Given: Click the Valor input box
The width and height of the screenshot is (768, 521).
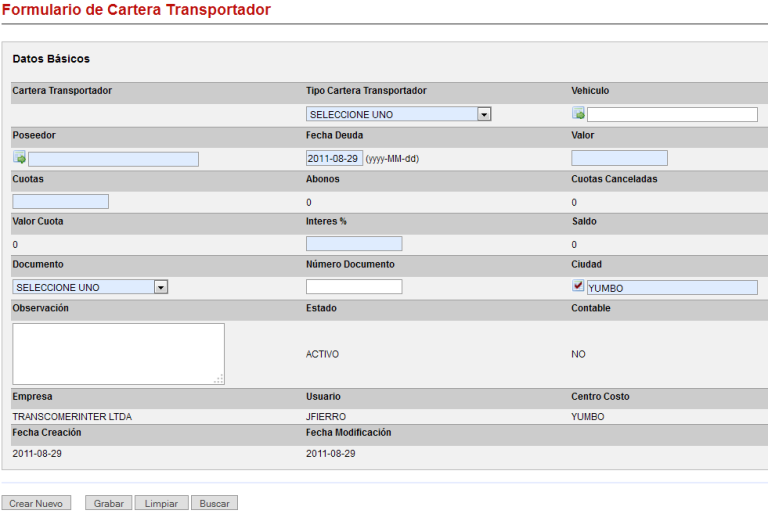Looking at the screenshot, I should [619, 158].
